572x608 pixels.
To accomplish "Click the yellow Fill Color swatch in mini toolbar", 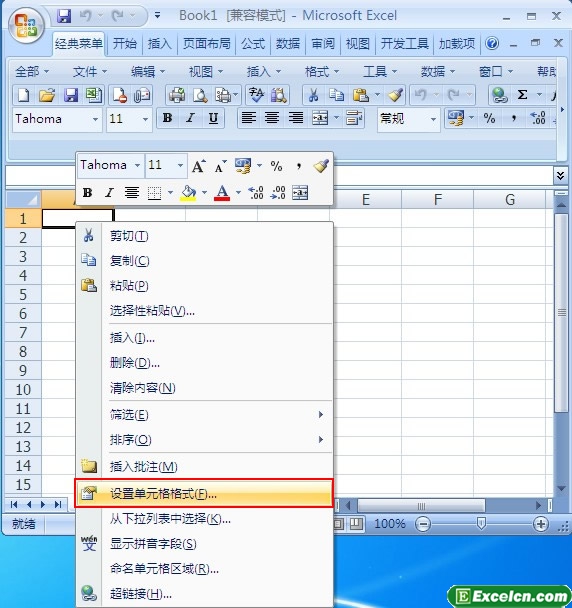I will (x=188, y=192).
